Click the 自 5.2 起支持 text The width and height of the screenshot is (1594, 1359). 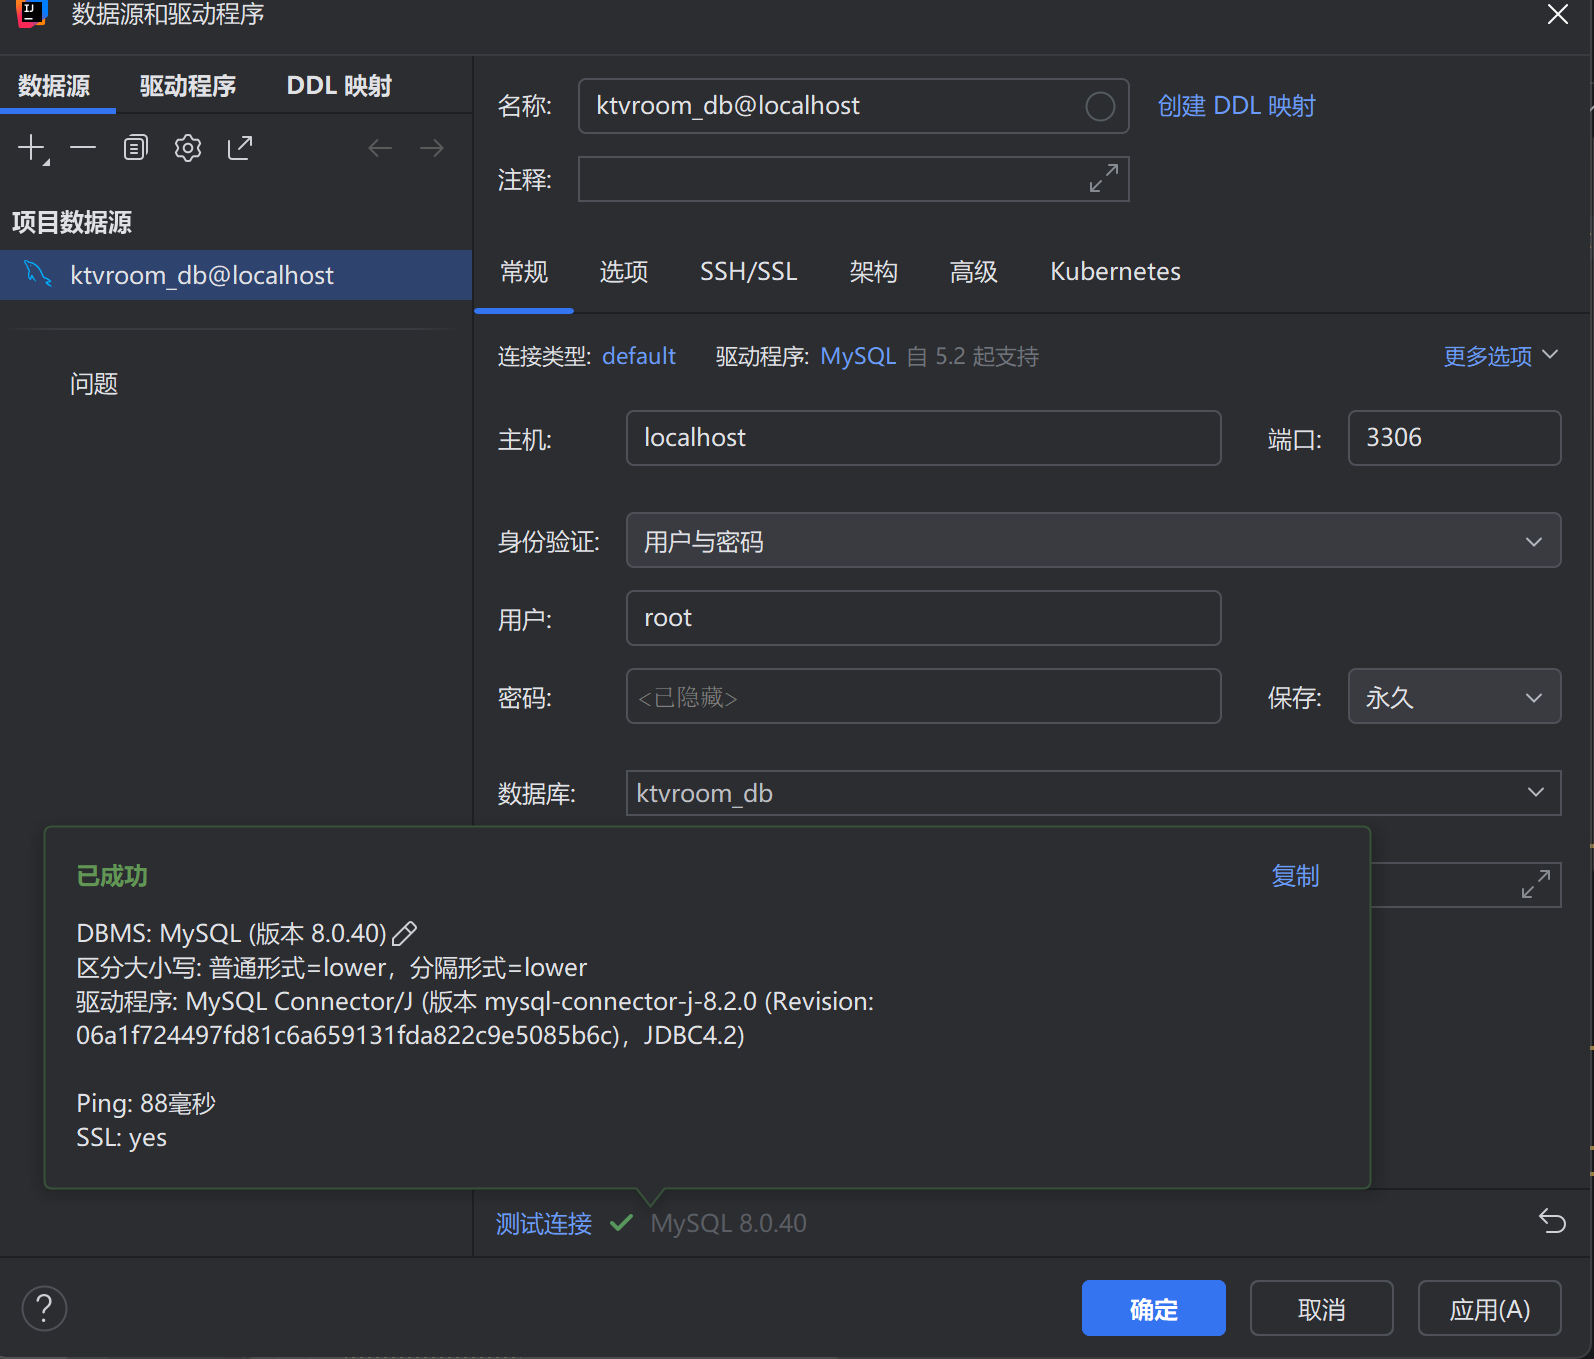(x=973, y=356)
